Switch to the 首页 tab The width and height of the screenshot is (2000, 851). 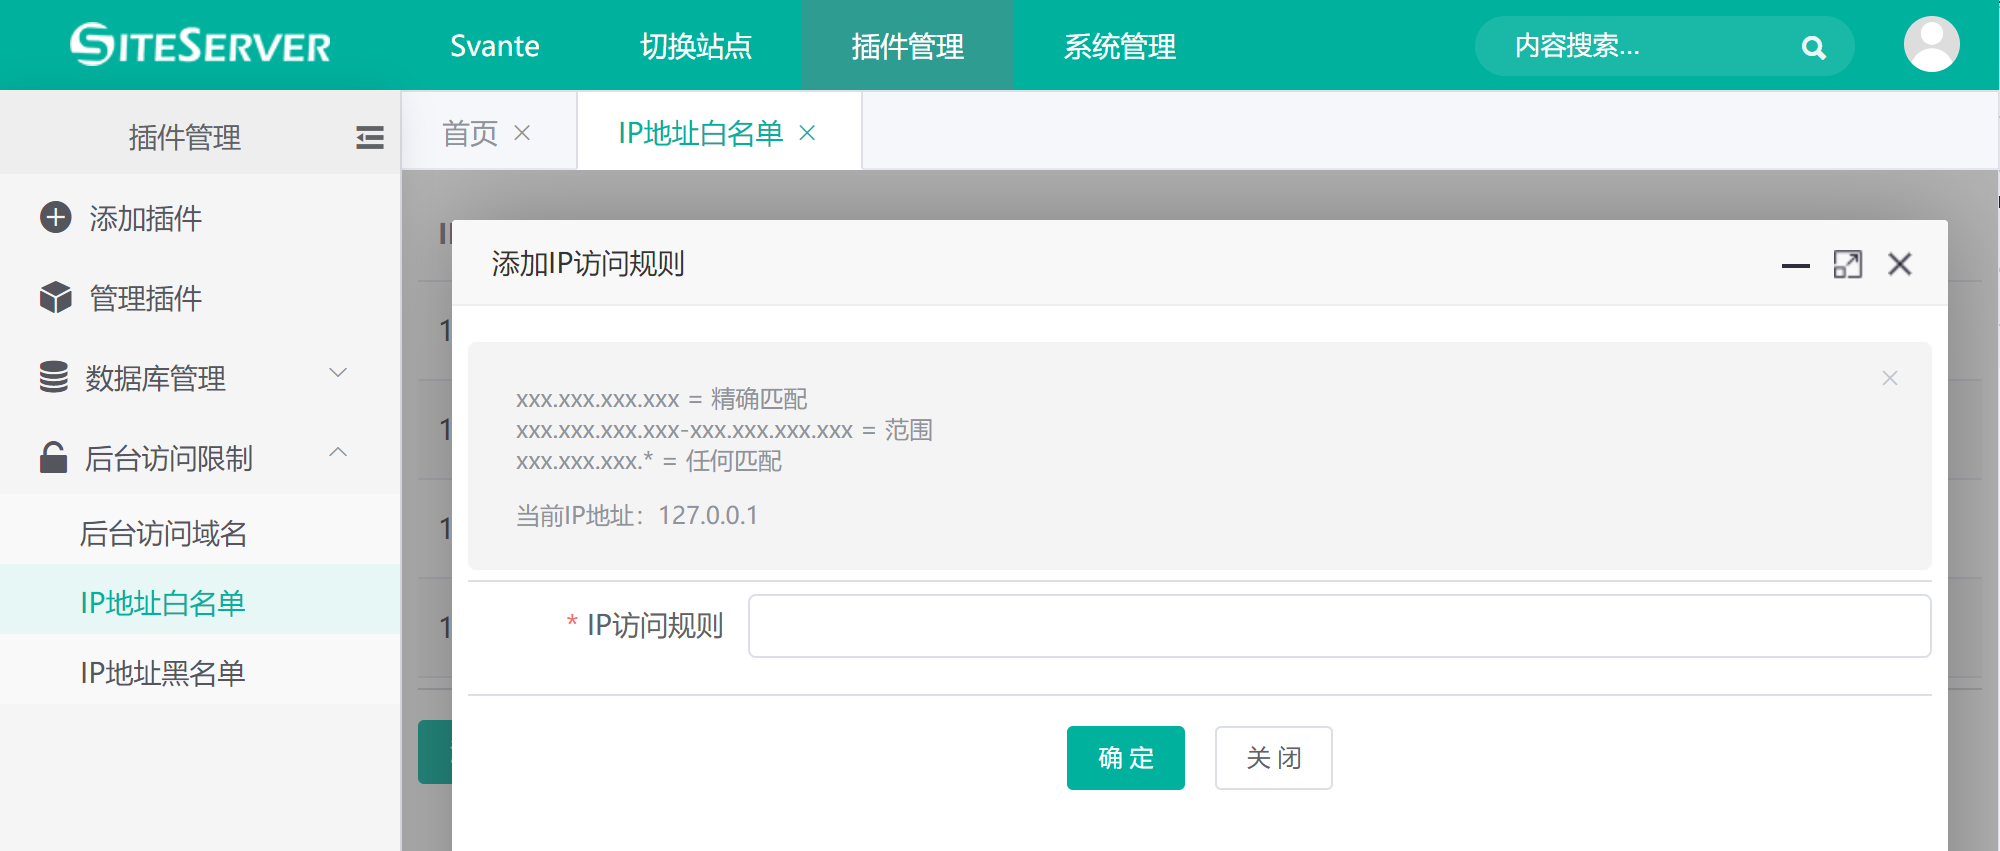pyautogui.click(x=470, y=133)
